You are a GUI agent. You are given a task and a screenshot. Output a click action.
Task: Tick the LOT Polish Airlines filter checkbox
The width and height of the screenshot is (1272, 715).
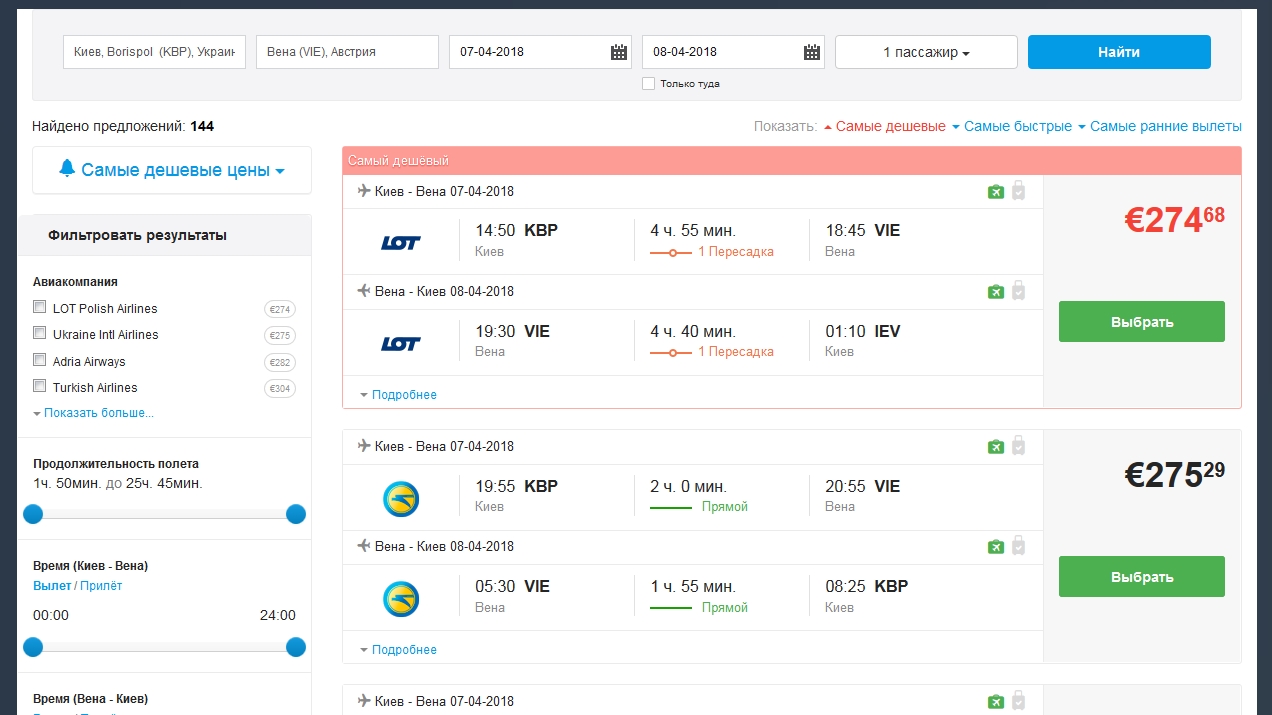point(40,307)
